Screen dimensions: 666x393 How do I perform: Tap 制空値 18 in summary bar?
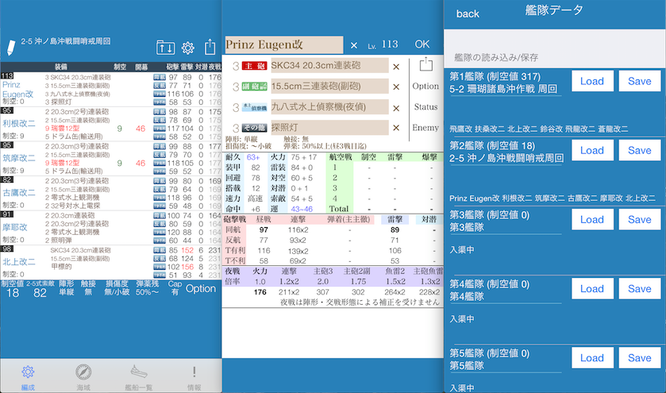click(12, 289)
